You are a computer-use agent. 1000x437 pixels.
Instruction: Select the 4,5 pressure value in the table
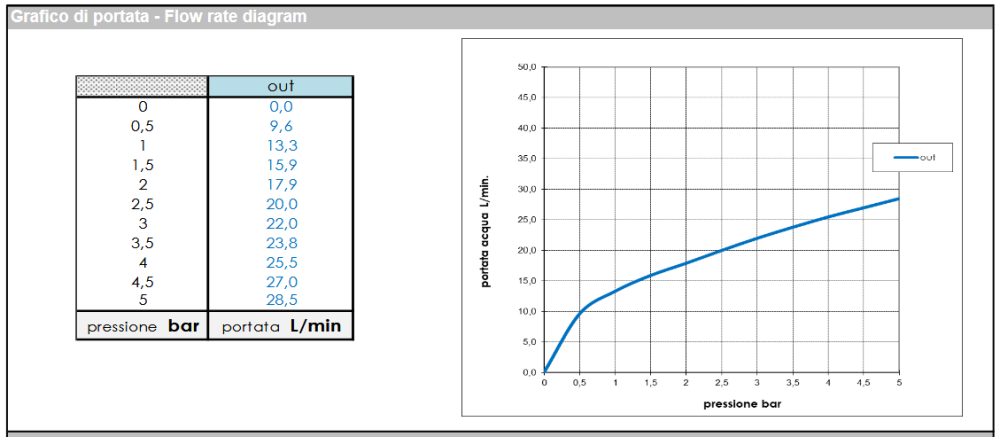click(142, 281)
